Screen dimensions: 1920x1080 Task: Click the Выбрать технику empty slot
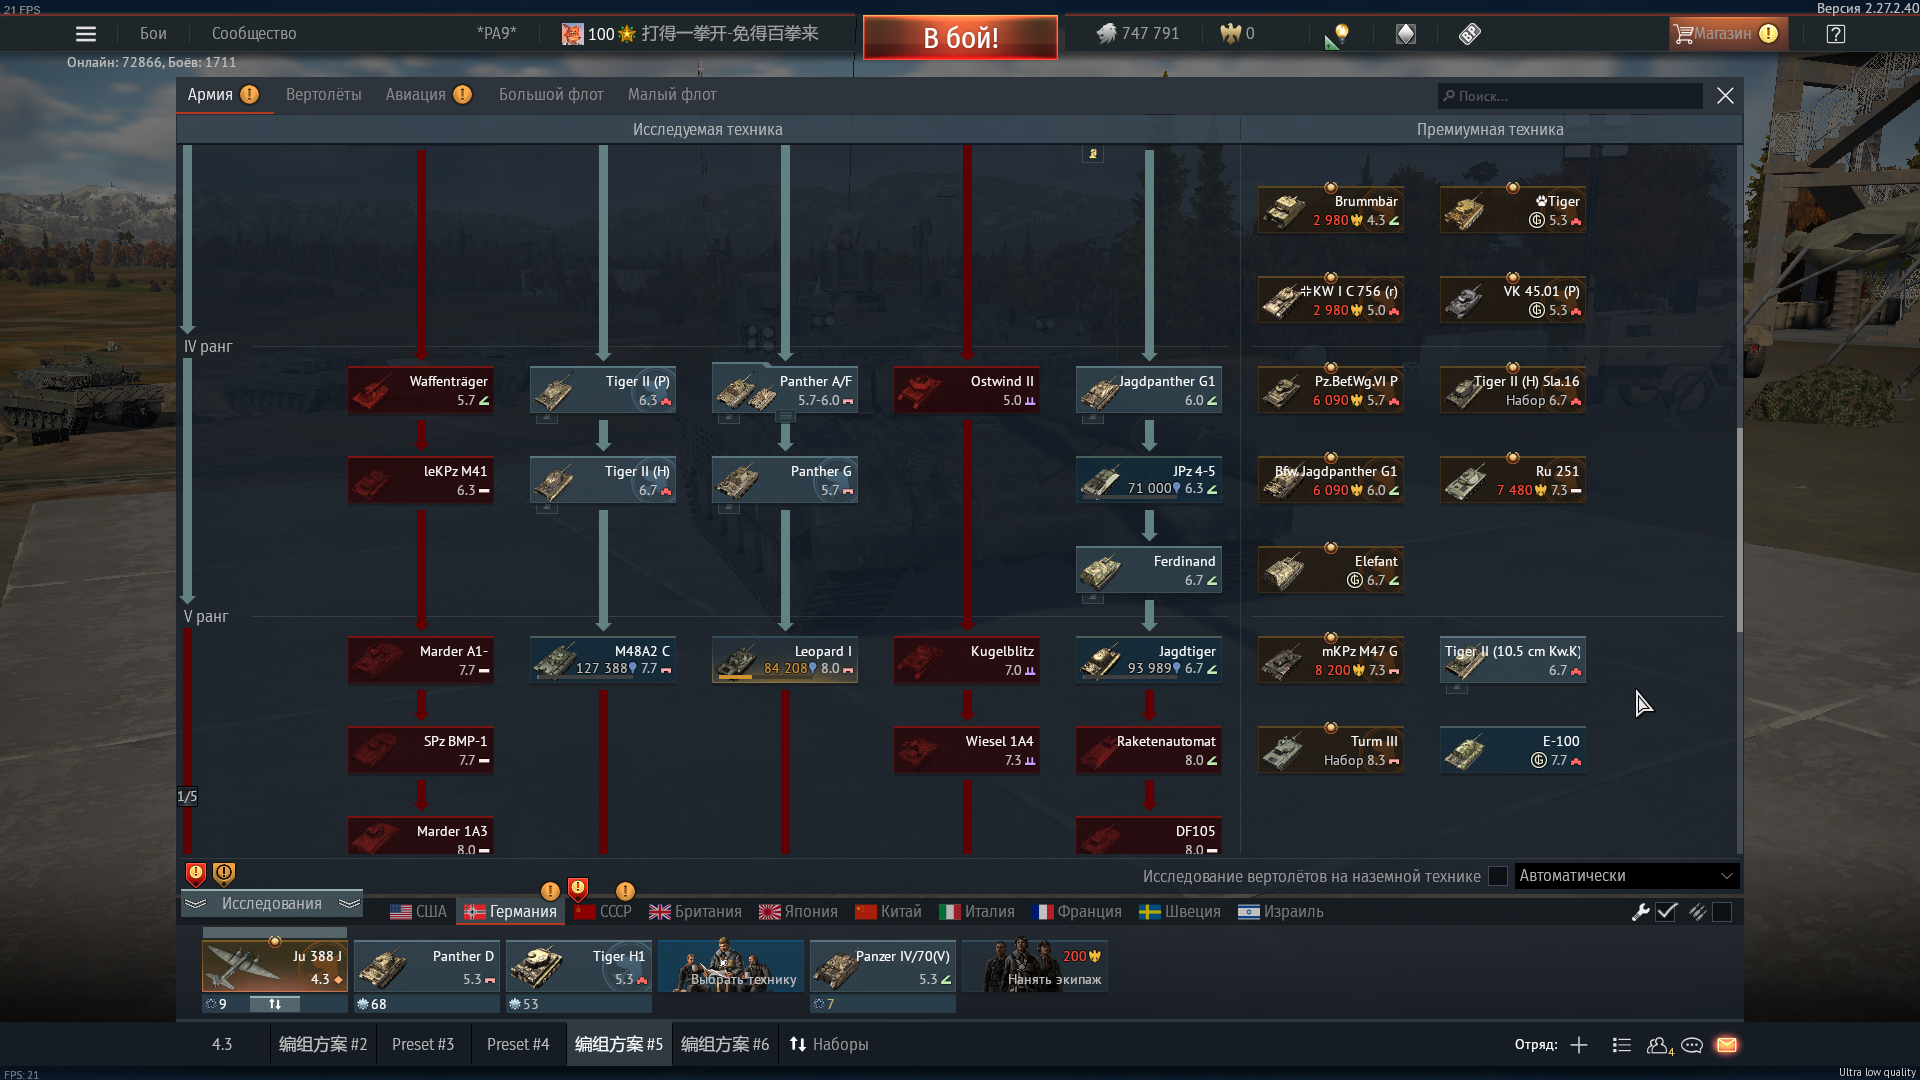coord(731,967)
